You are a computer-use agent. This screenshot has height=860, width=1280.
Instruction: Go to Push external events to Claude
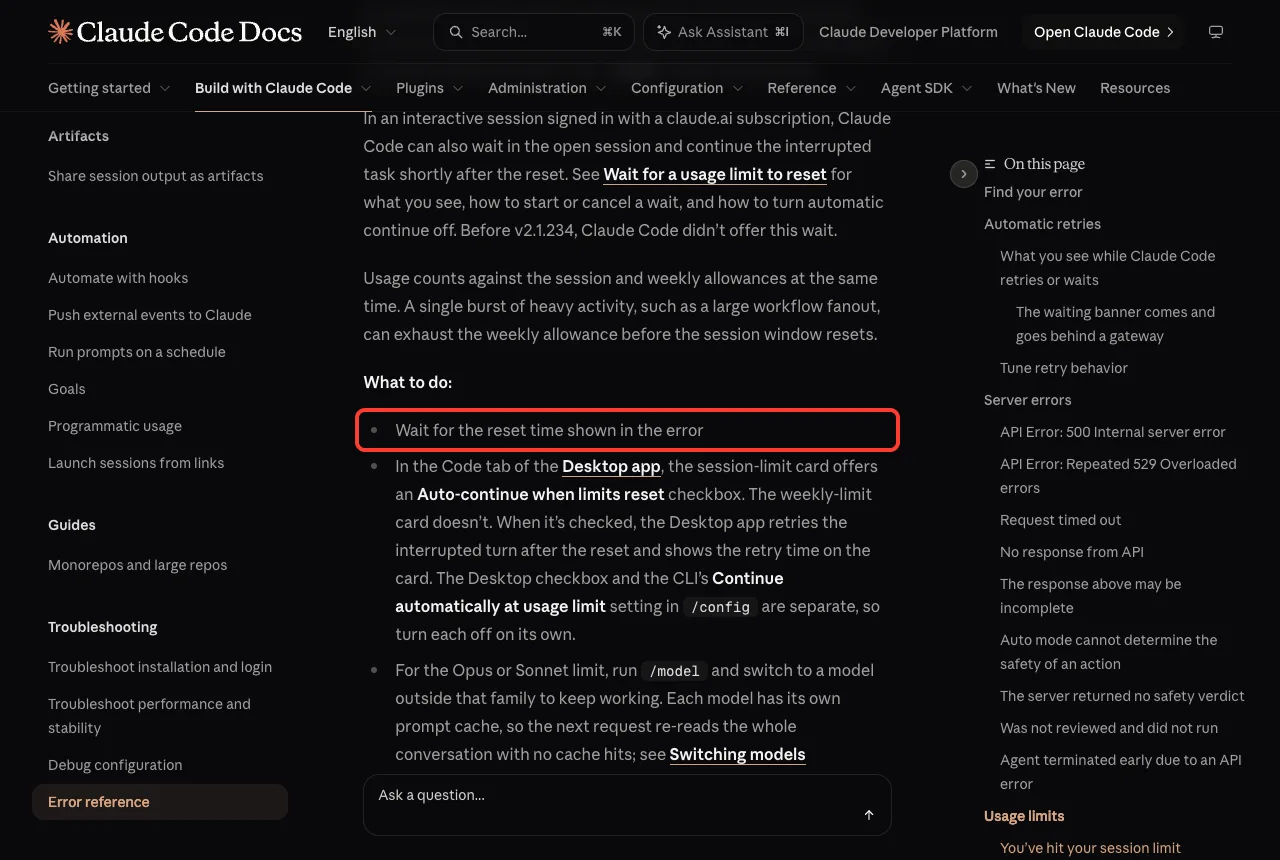(150, 315)
